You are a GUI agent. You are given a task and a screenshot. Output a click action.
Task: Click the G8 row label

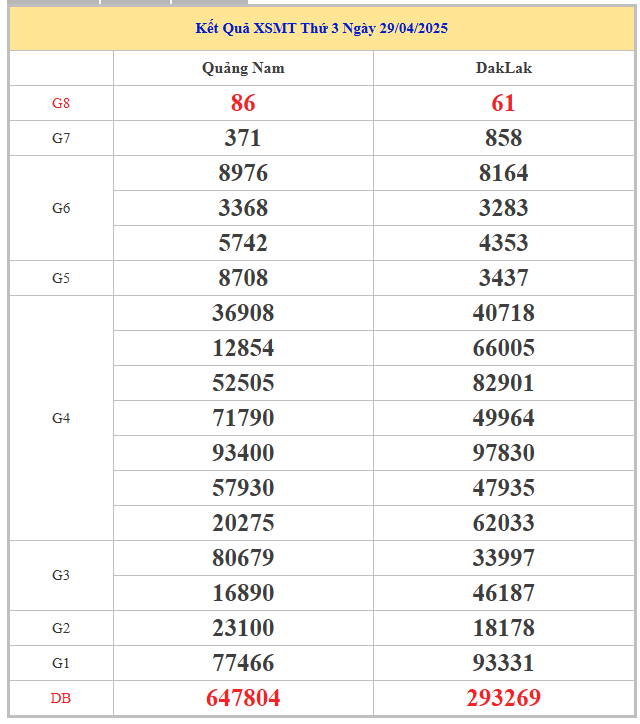coord(61,103)
